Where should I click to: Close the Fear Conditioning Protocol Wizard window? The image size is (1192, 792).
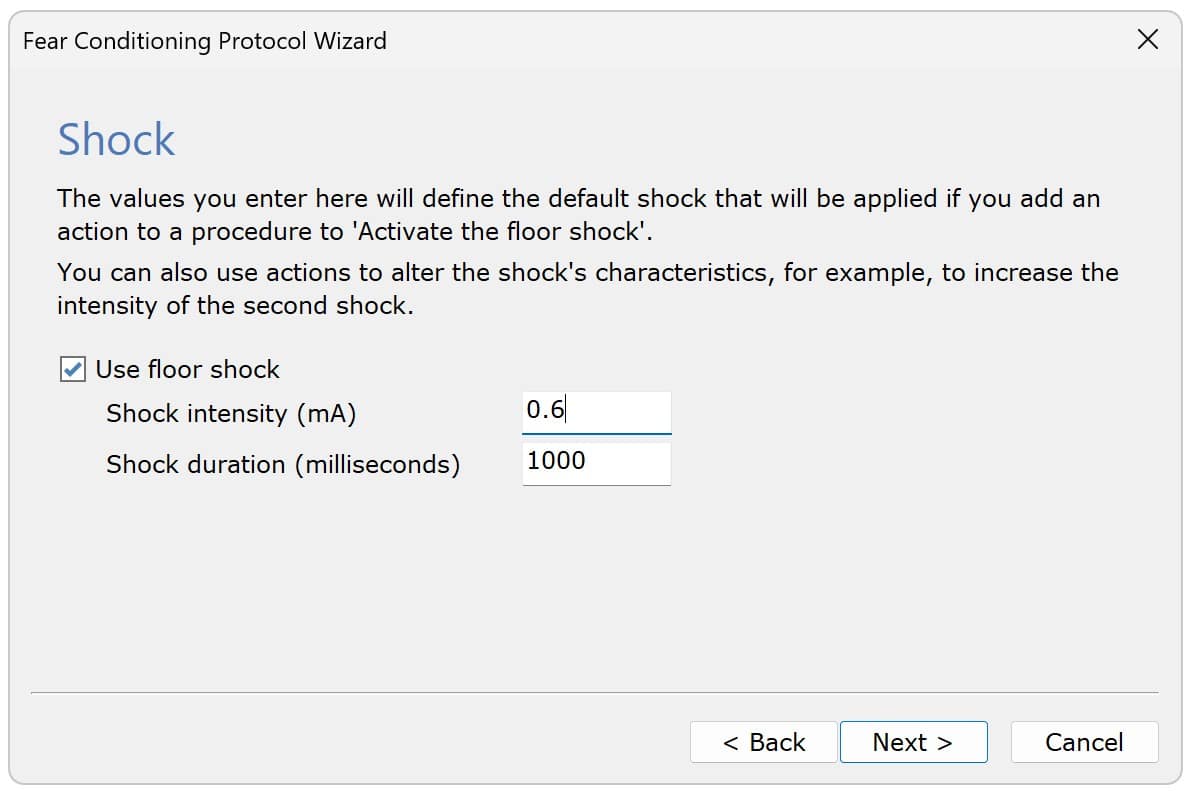pyautogui.click(x=1148, y=40)
